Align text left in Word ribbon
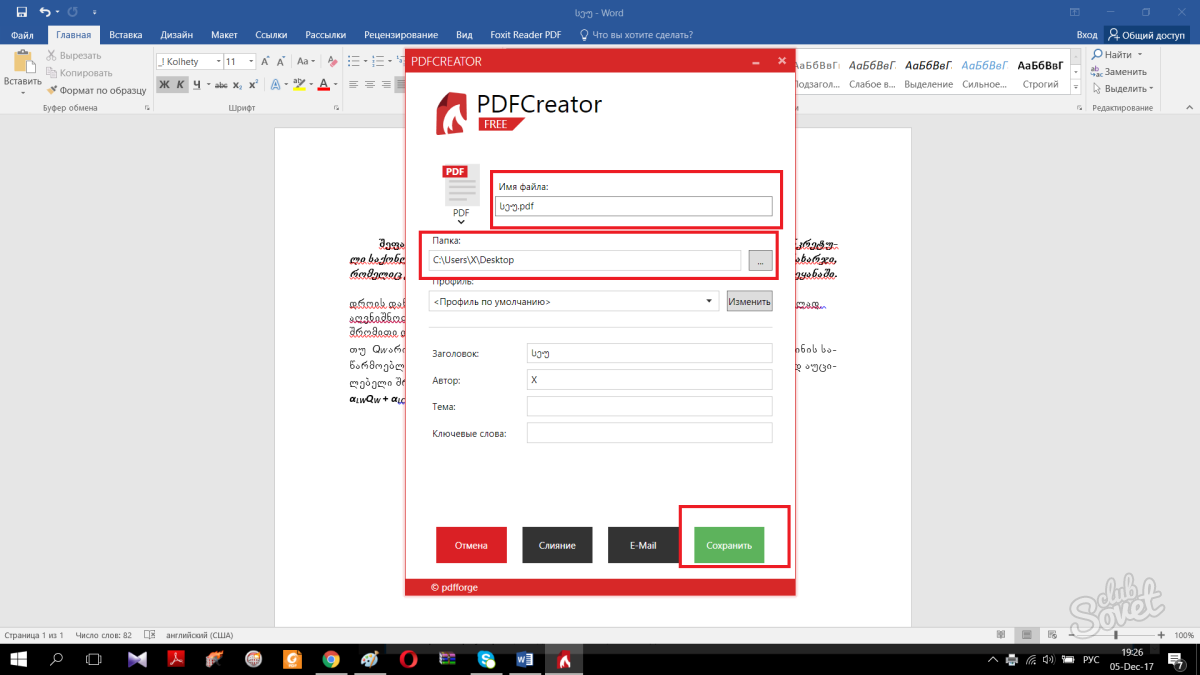This screenshot has height=675, width=1200. [x=353, y=85]
